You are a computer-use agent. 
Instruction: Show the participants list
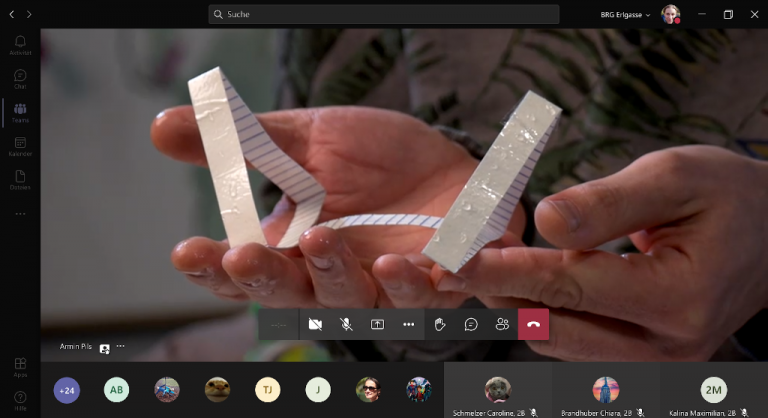pyautogui.click(x=502, y=324)
